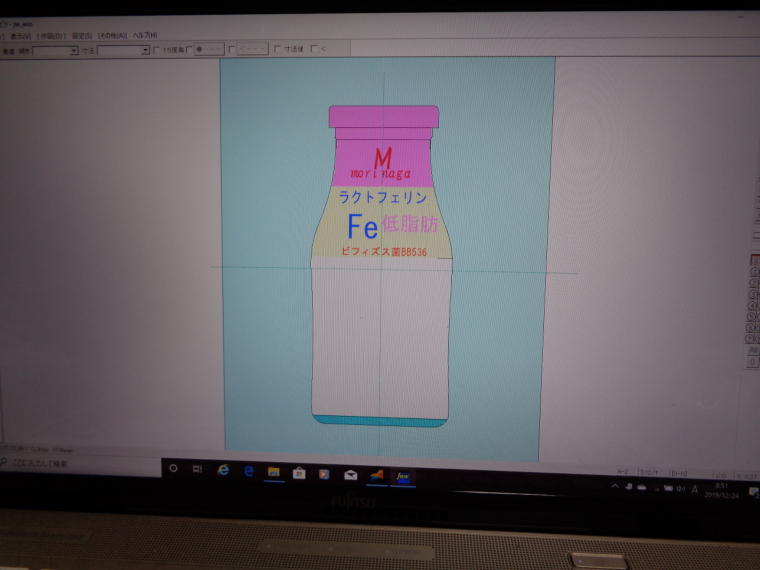The width and height of the screenshot is (760, 570).
Task: Click the A-2 paper size button in status bar
Action: [623, 471]
